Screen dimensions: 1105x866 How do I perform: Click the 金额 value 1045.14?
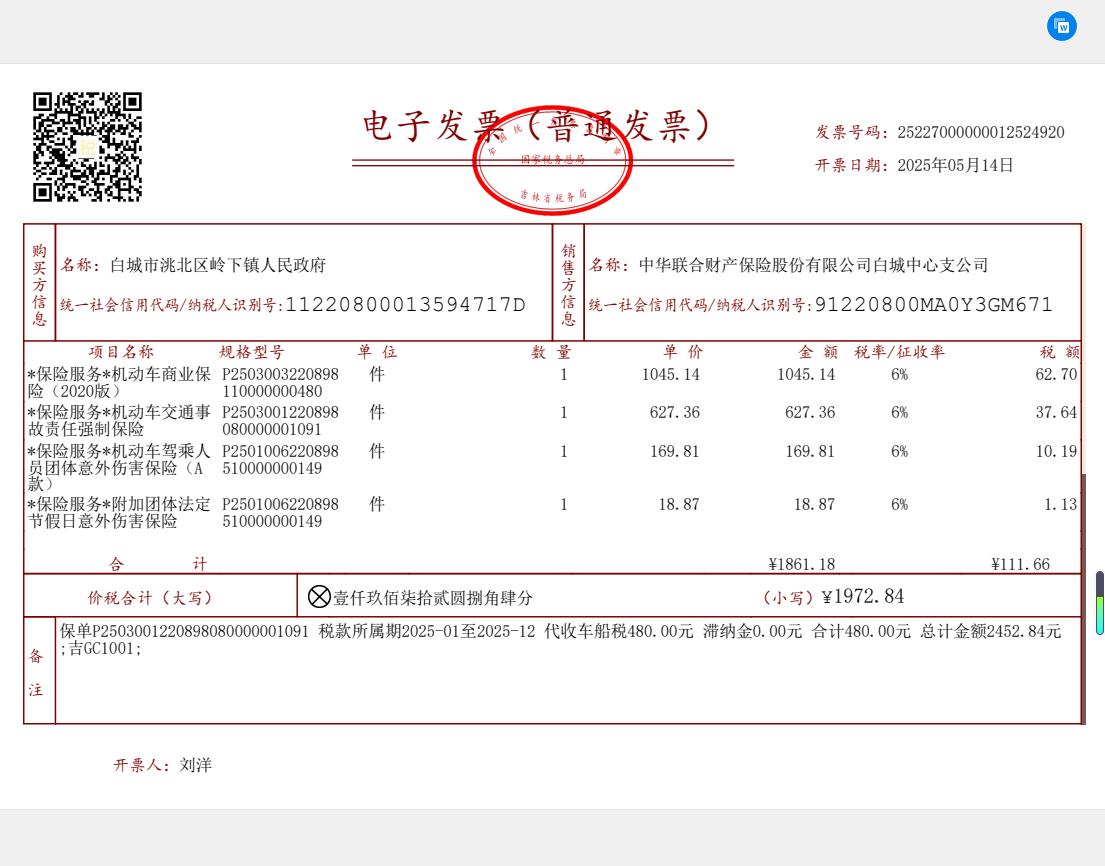click(805, 374)
